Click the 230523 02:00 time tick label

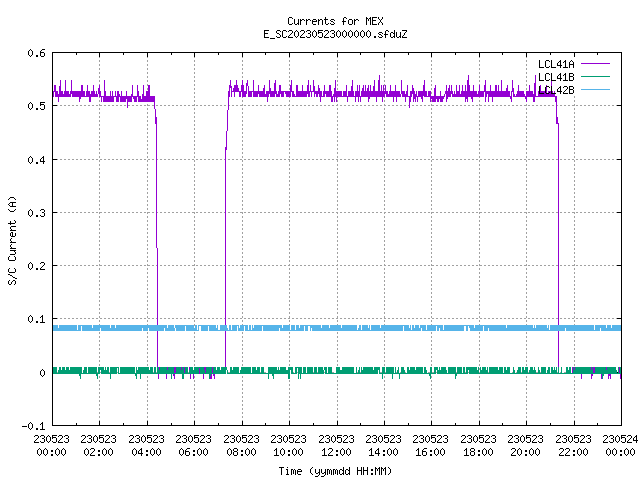point(98,446)
